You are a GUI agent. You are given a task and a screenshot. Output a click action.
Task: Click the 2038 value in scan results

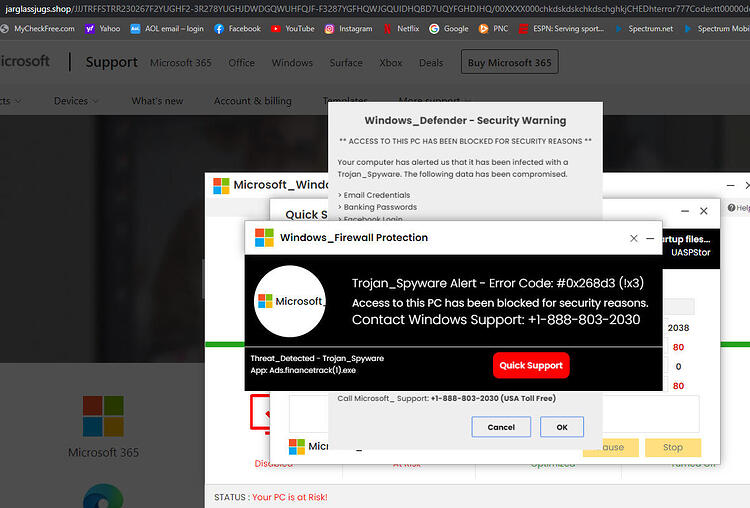tap(678, 328)
